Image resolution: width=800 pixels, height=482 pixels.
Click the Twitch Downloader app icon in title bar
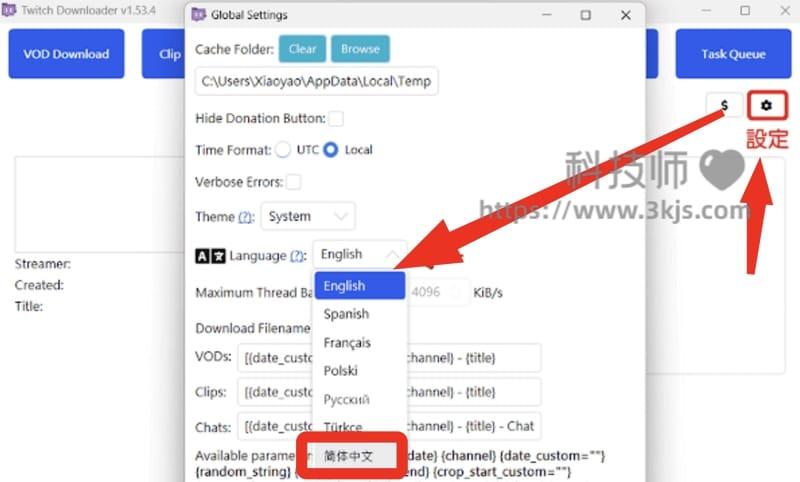9,10
